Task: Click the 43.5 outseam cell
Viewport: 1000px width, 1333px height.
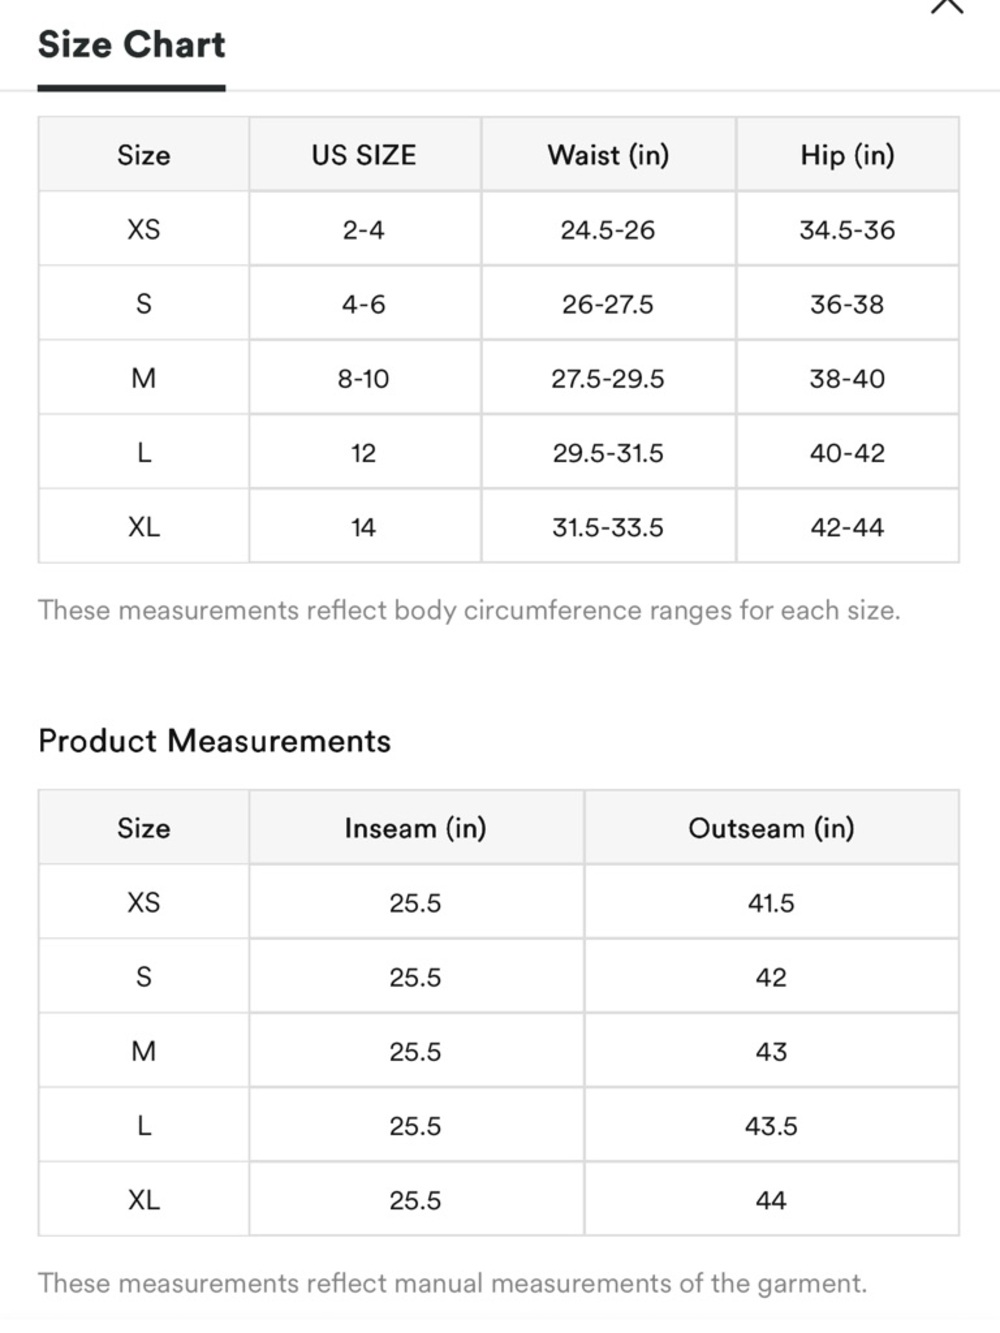Action: 771,1126
